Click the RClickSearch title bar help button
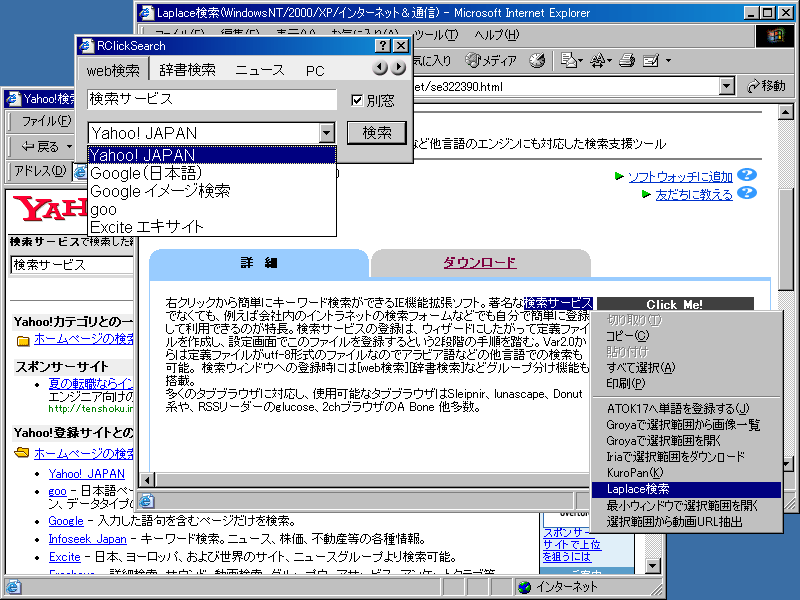800x600 pixels. [x=382, y=46]
